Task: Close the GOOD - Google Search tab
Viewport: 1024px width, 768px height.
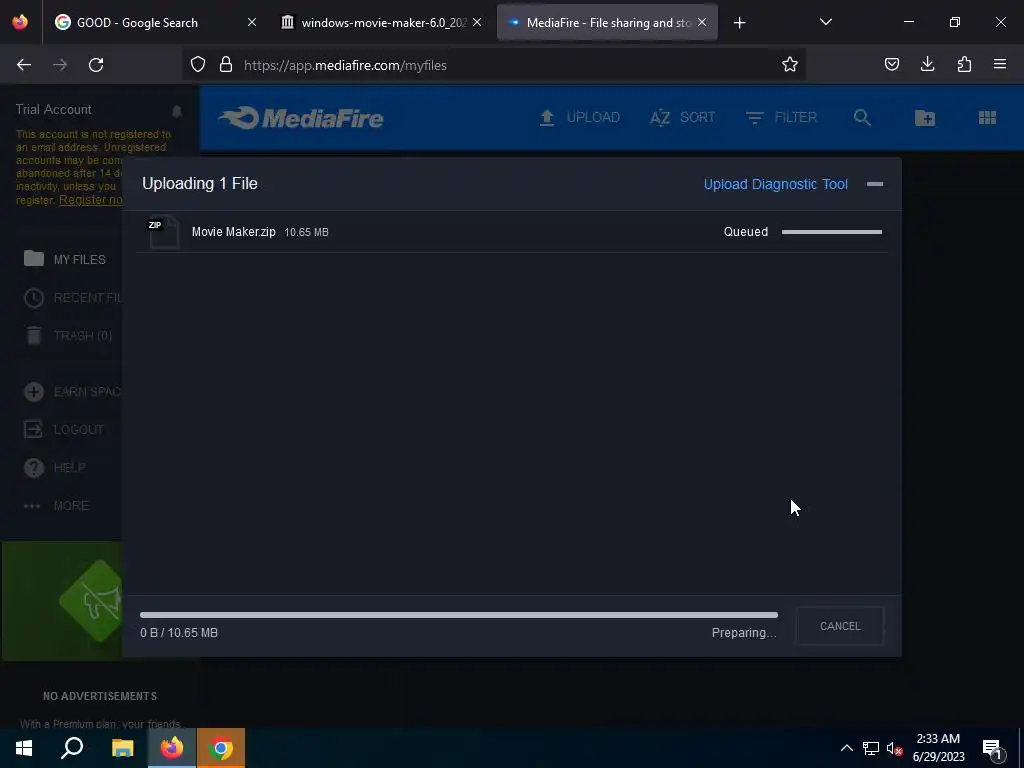Action: click(x=252, y=22)
